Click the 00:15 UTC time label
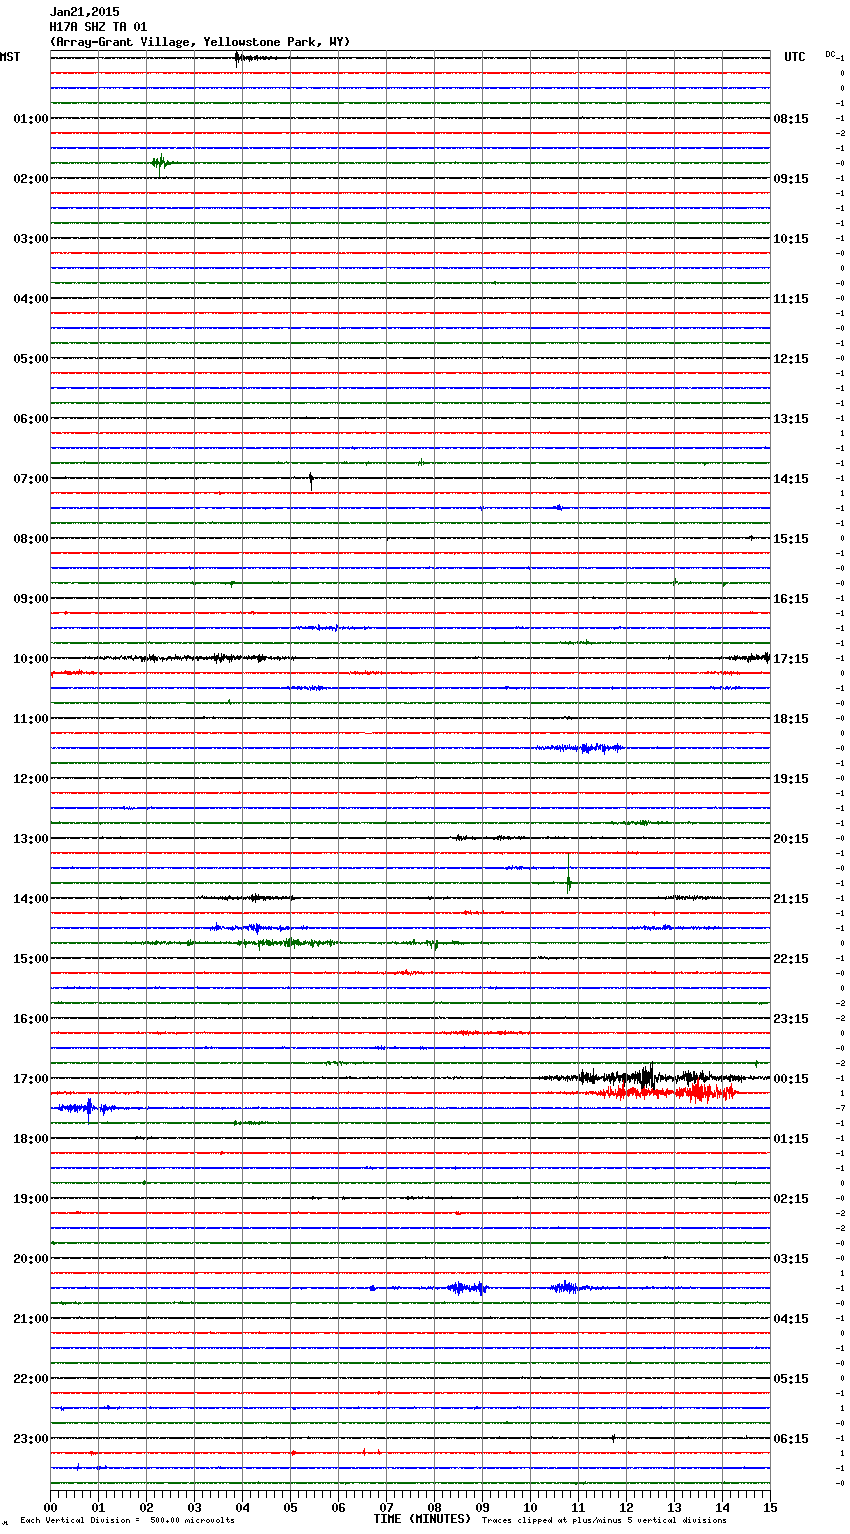Screen dimensions: 850x1534 click(x=791, y=1079)
